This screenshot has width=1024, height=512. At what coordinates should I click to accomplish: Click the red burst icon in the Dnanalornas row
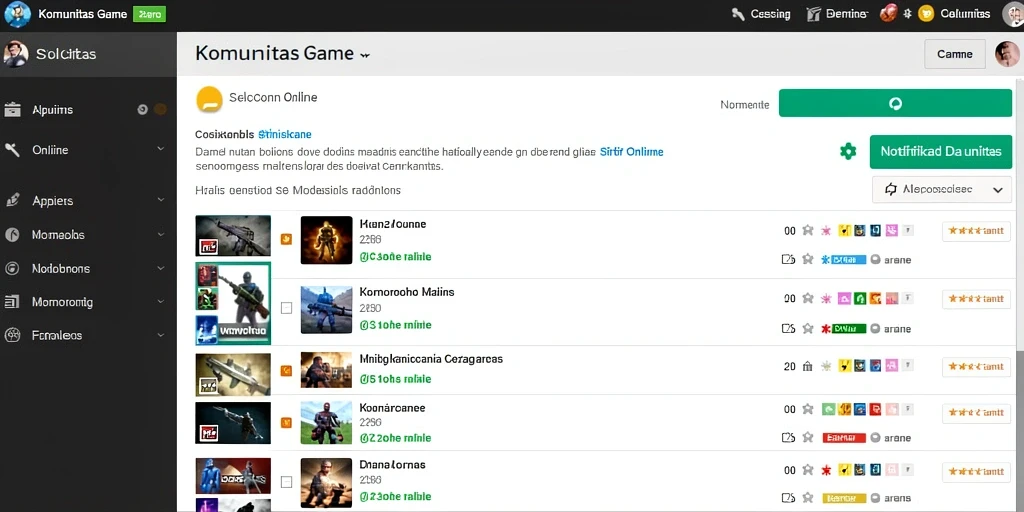pos(825,469)
